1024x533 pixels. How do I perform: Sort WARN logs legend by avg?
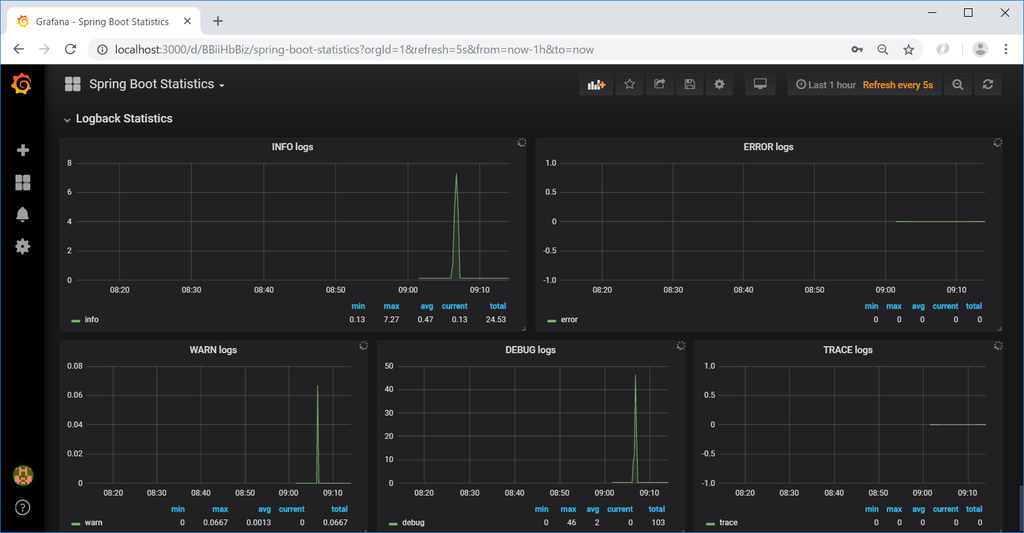pos(264,509)
